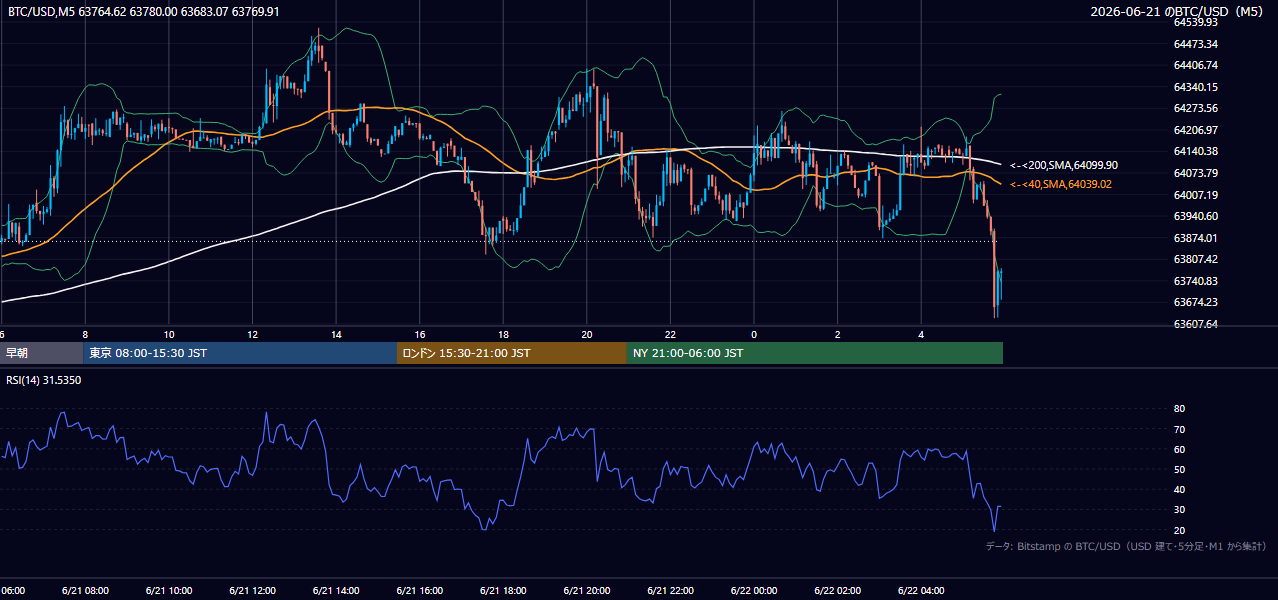The width and height of the screenshot is (1278, 600).
Task: Click the Bitstamp data source note
Action: click(1126, 546)
